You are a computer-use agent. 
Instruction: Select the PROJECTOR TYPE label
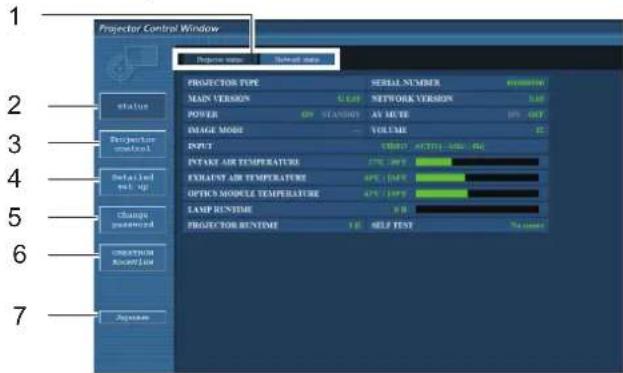tap(223, 83)
